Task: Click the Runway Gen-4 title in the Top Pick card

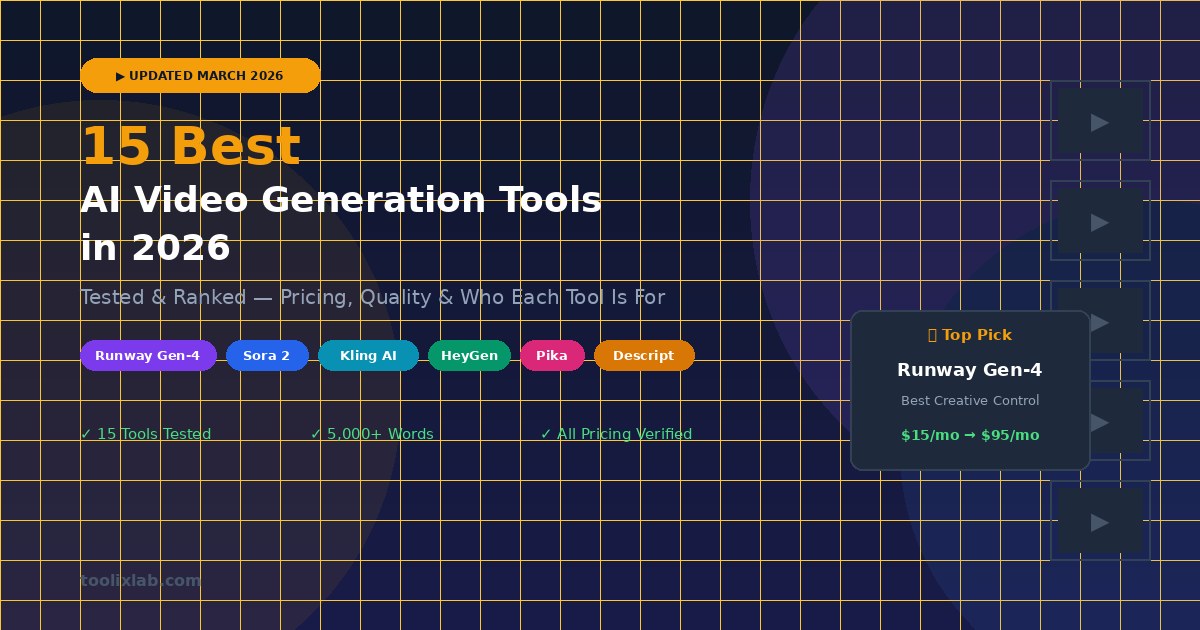Action: (970, 369)
